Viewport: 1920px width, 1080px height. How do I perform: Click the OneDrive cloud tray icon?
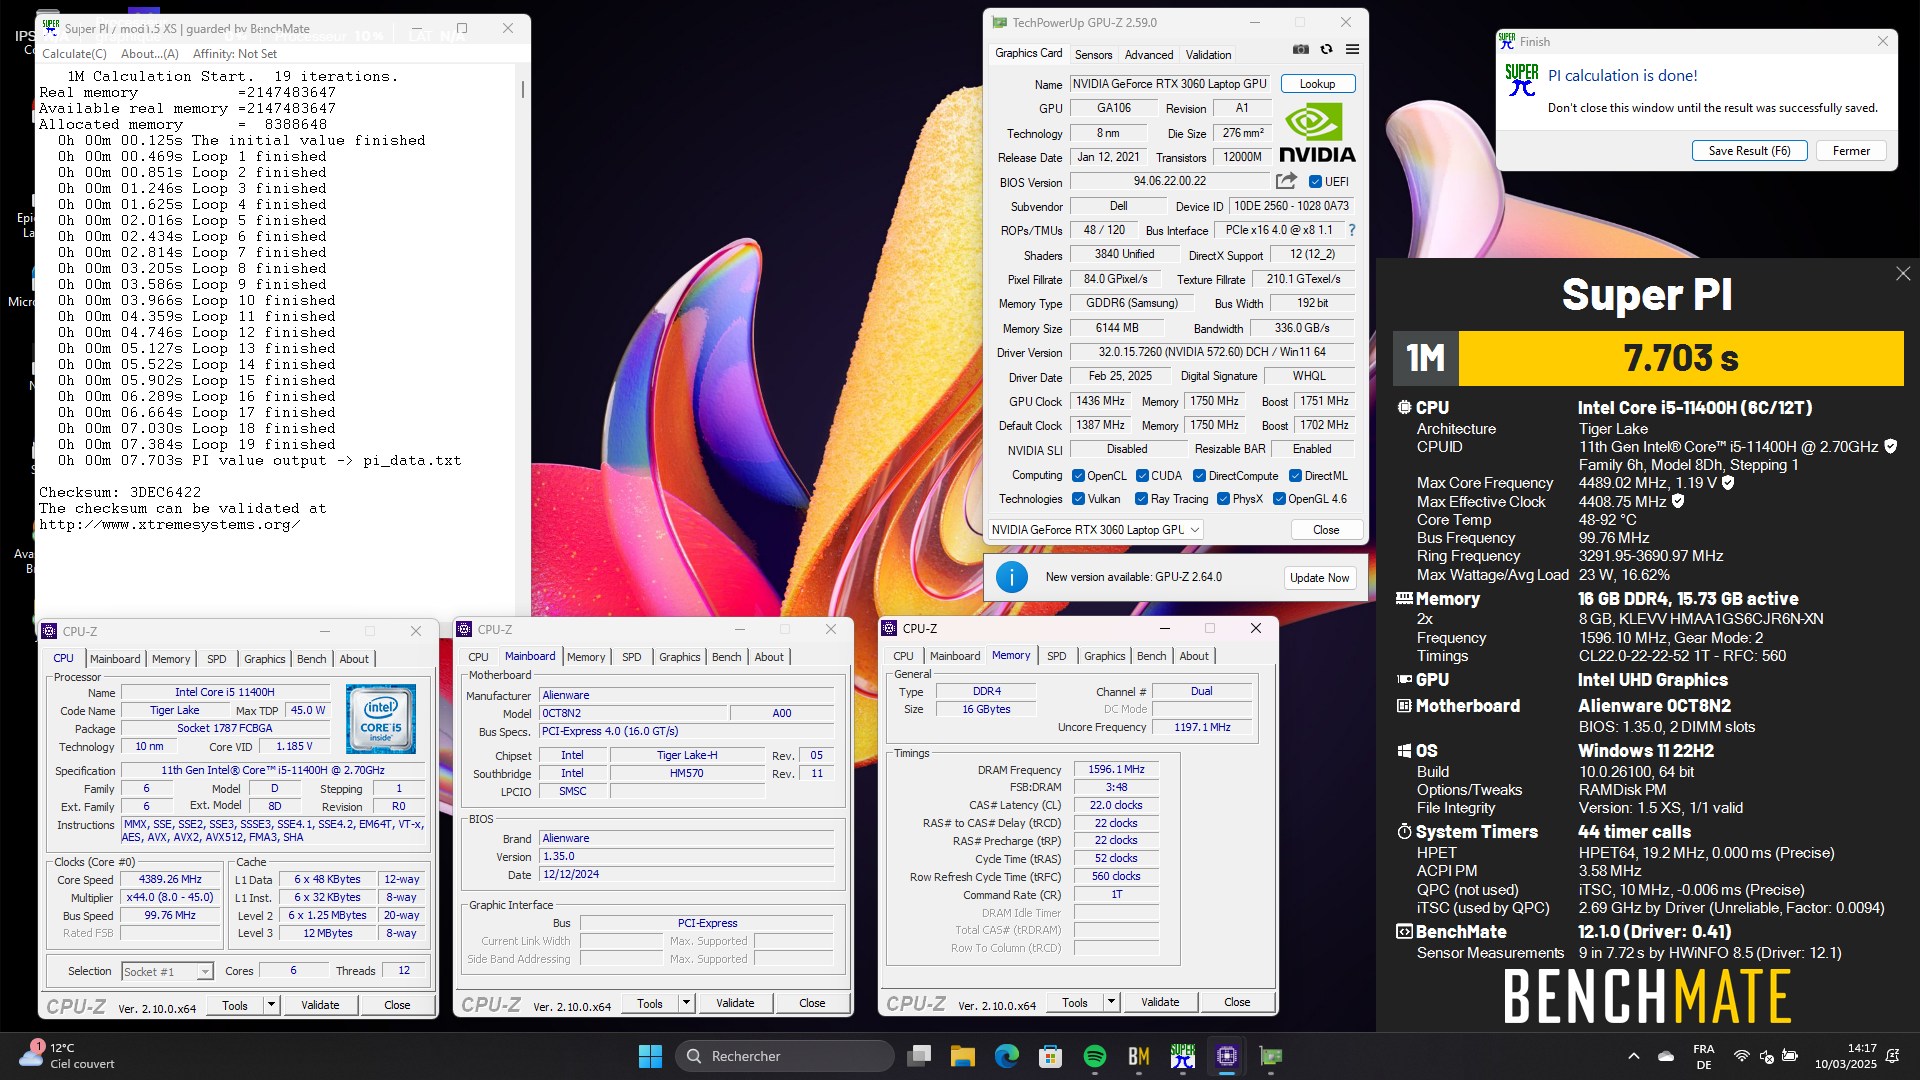click(x=1666, y=1056)
